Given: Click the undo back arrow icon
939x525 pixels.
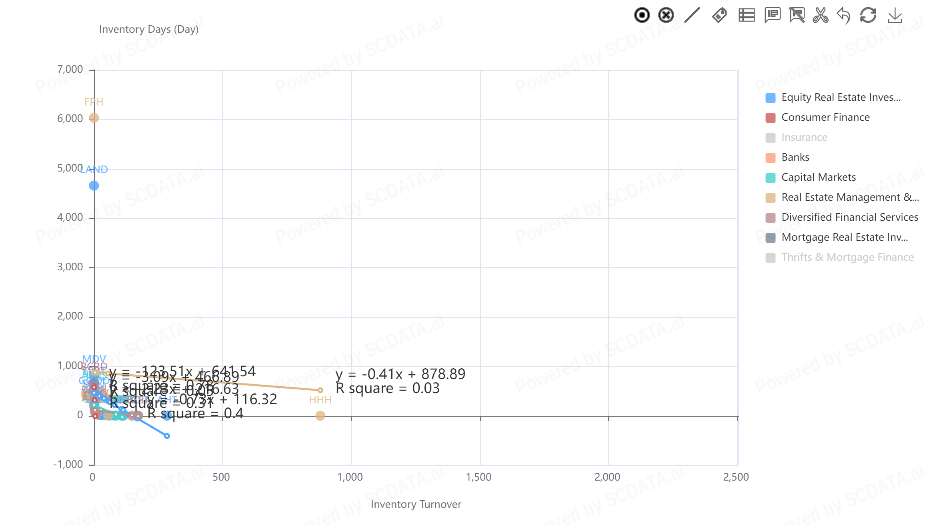Looking at the screenshot, I should [x=844, y=15].
